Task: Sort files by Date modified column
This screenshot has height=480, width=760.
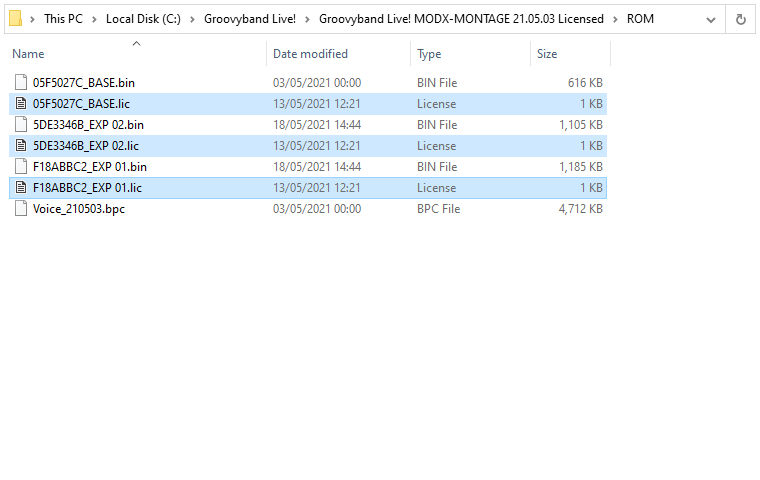Action: (310, 54)
